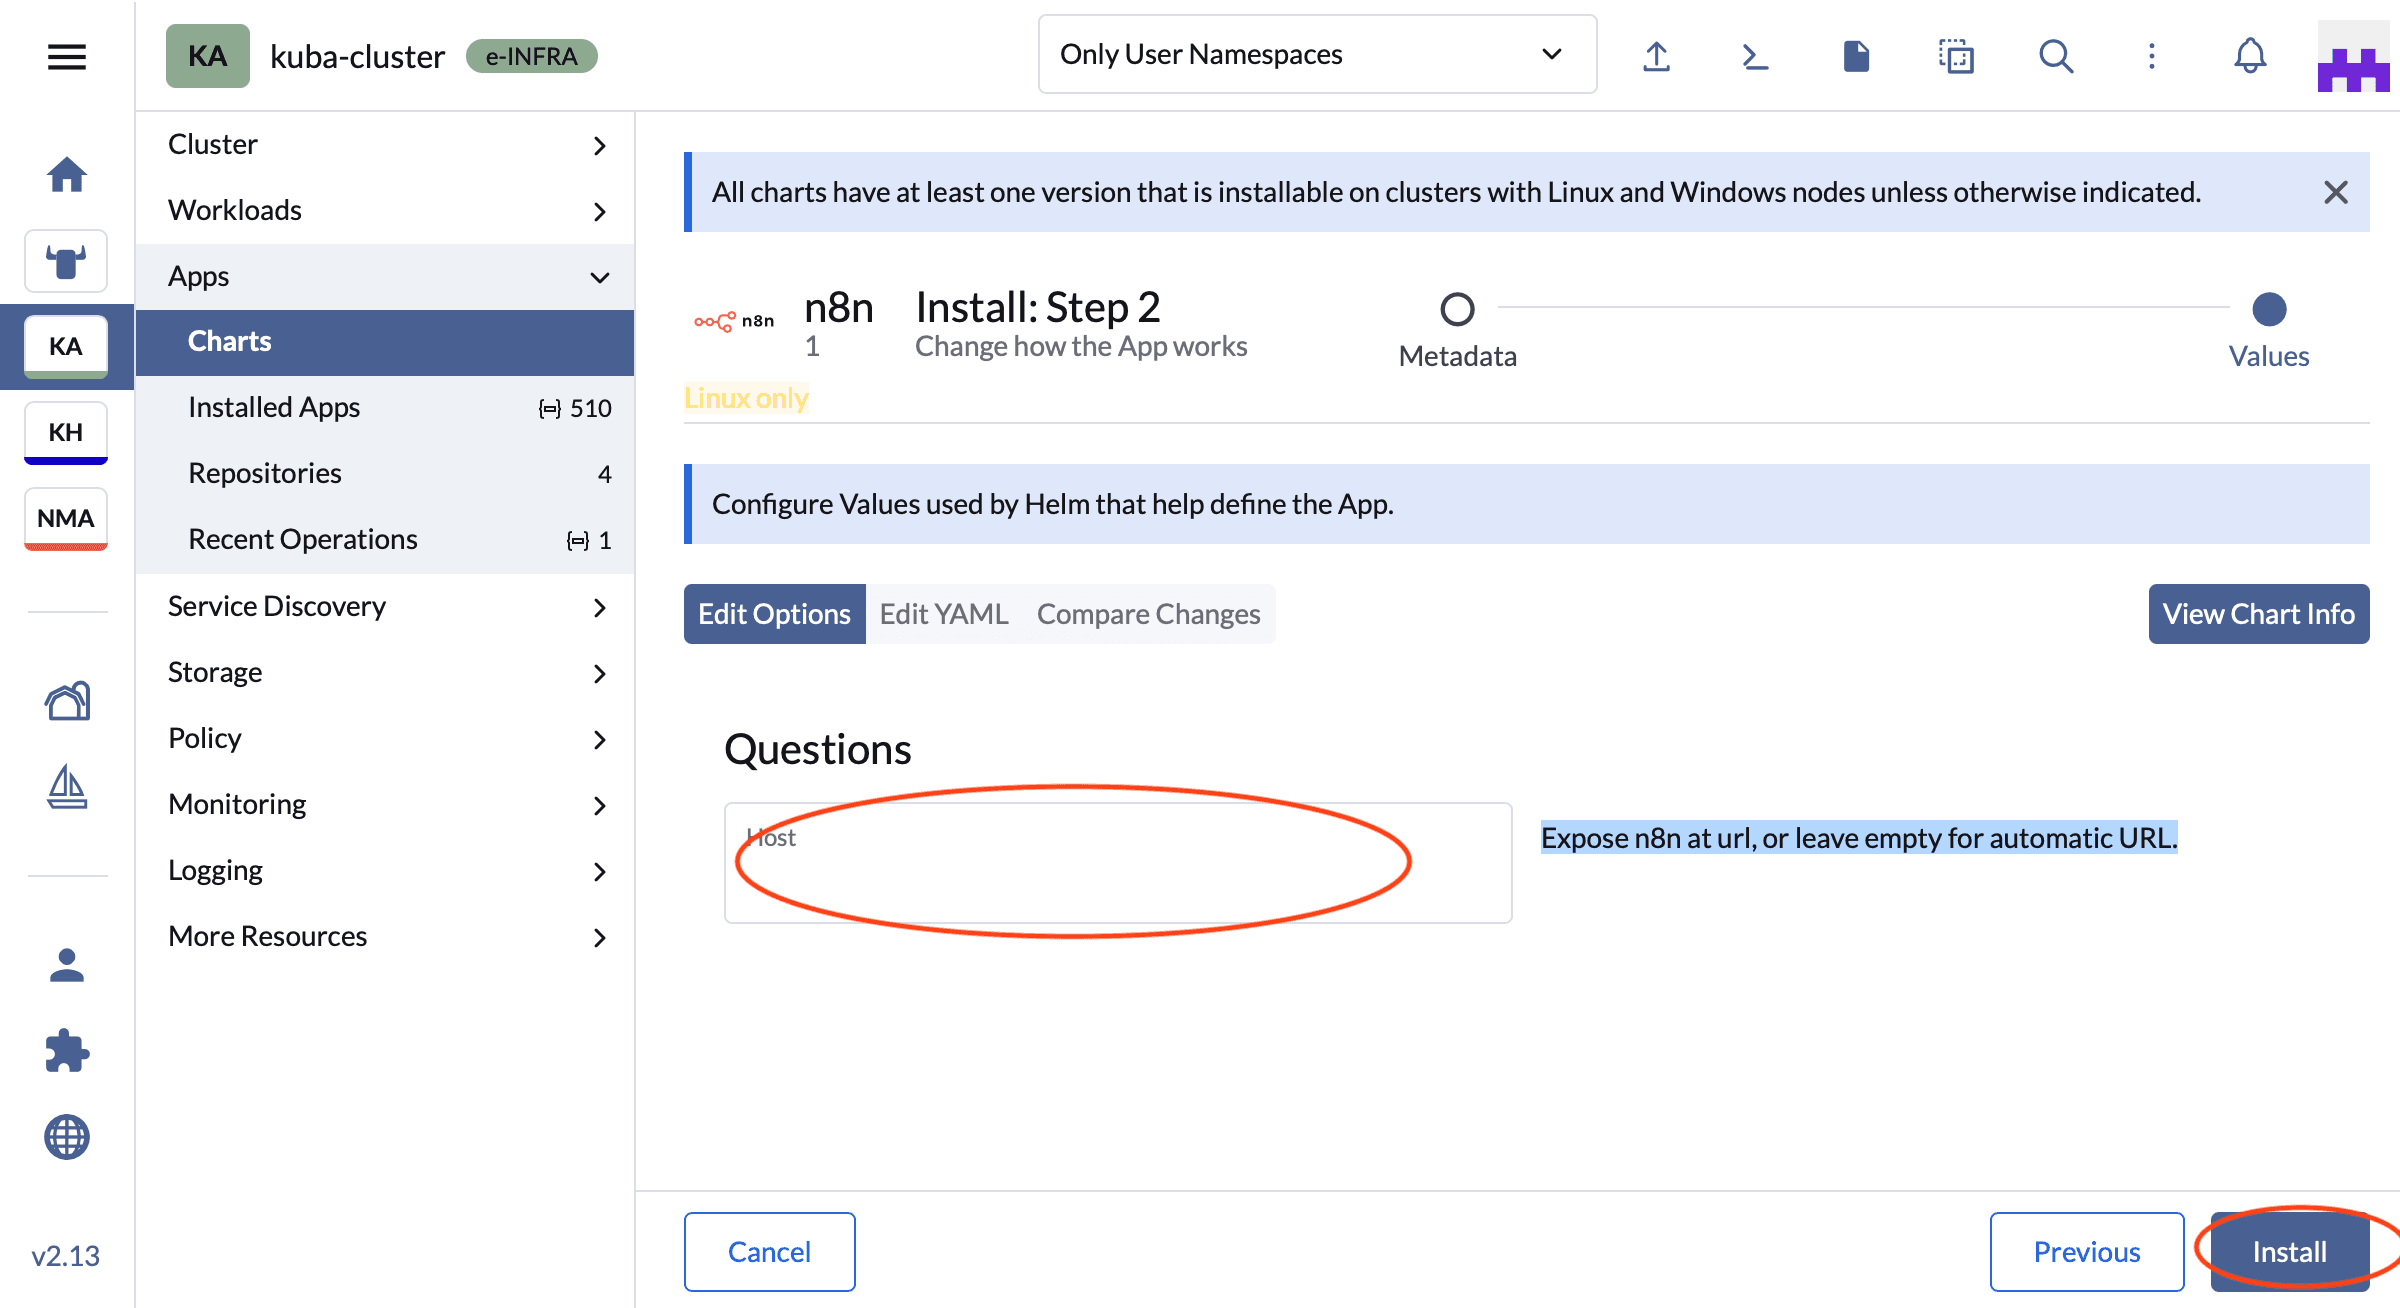Screen dimensions: 2400x1308
Task: Switch to the Edit YAML tab
Action: pos(943,614)
